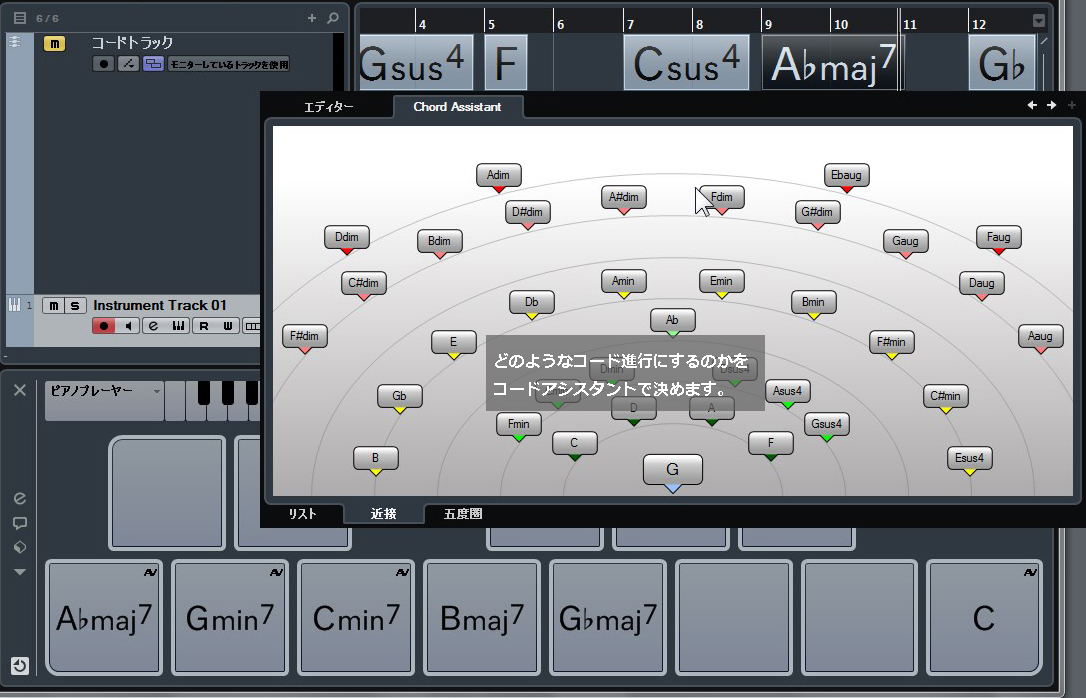Solo Instrument Track 01 with the s button

(75, 305)
